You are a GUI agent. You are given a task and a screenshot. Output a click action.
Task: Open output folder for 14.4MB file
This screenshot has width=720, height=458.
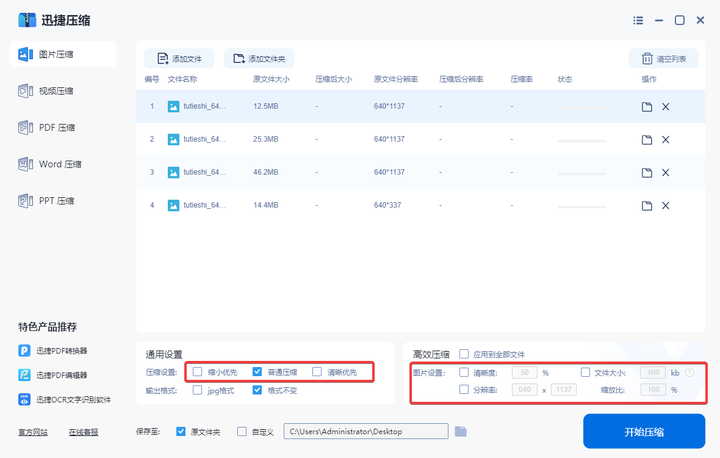pos(647,206)
